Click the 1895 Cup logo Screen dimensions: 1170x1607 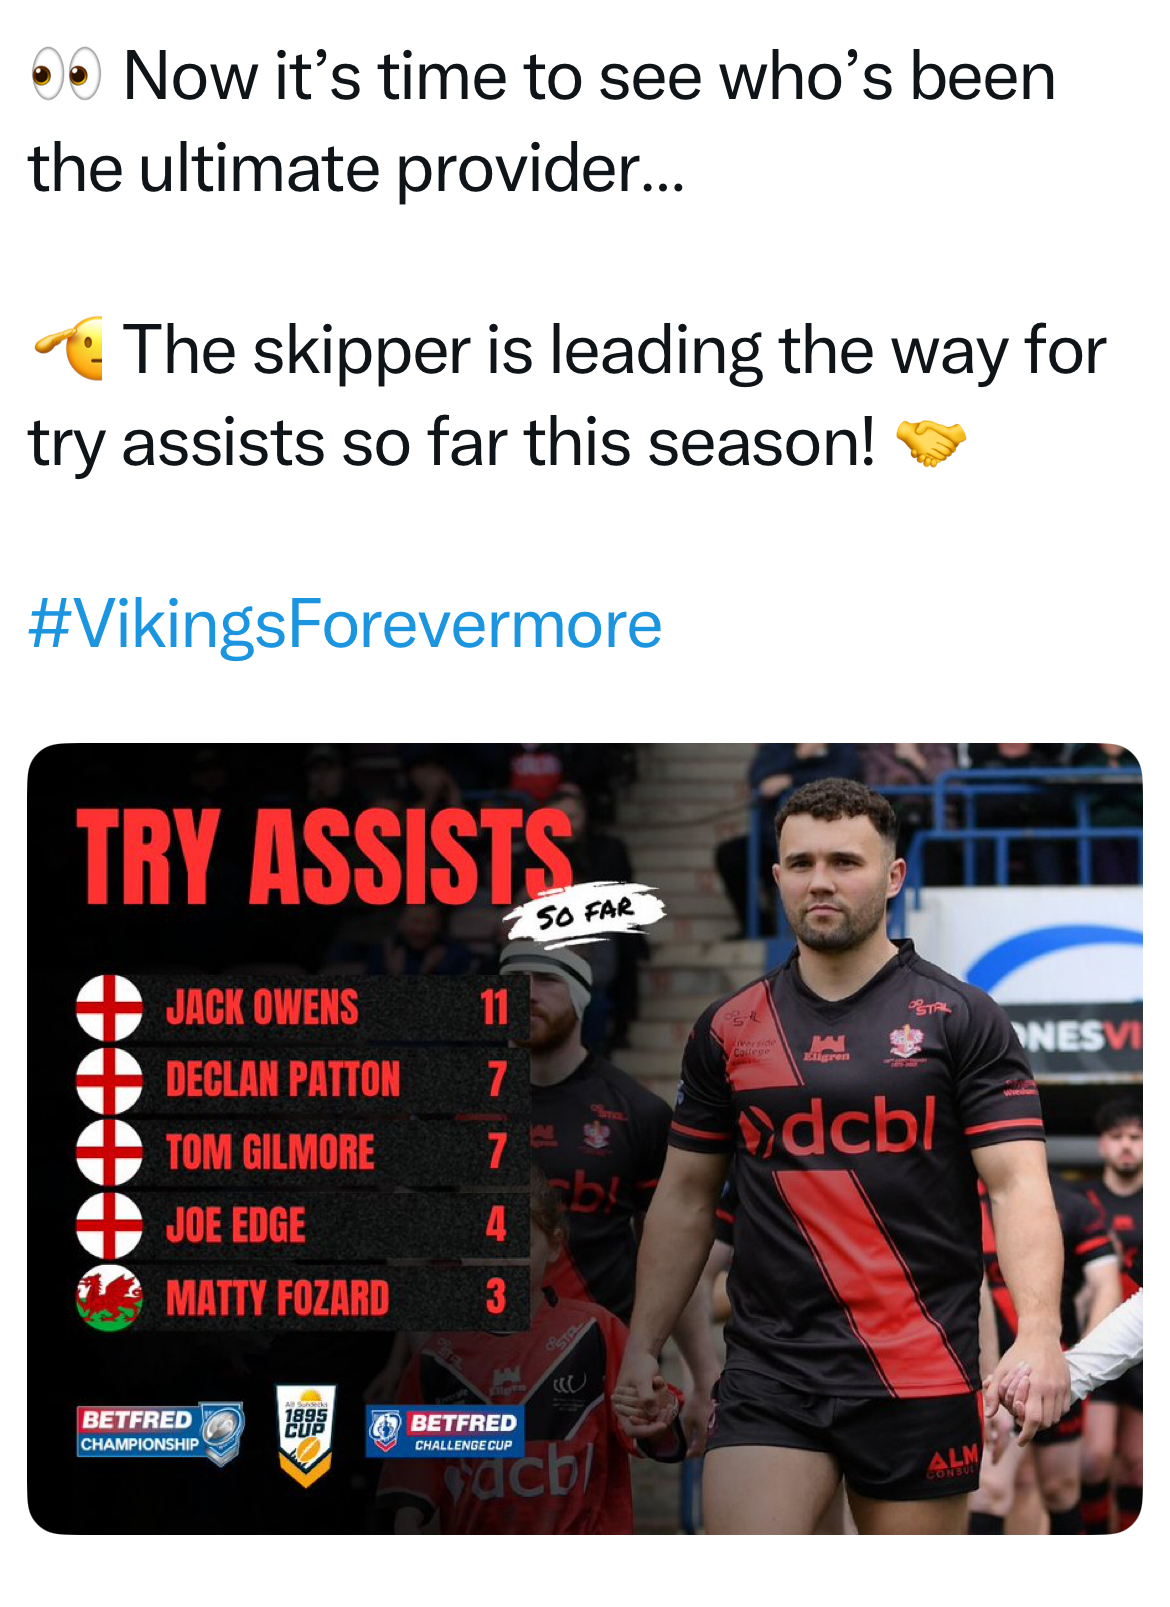pos(306,1434)
